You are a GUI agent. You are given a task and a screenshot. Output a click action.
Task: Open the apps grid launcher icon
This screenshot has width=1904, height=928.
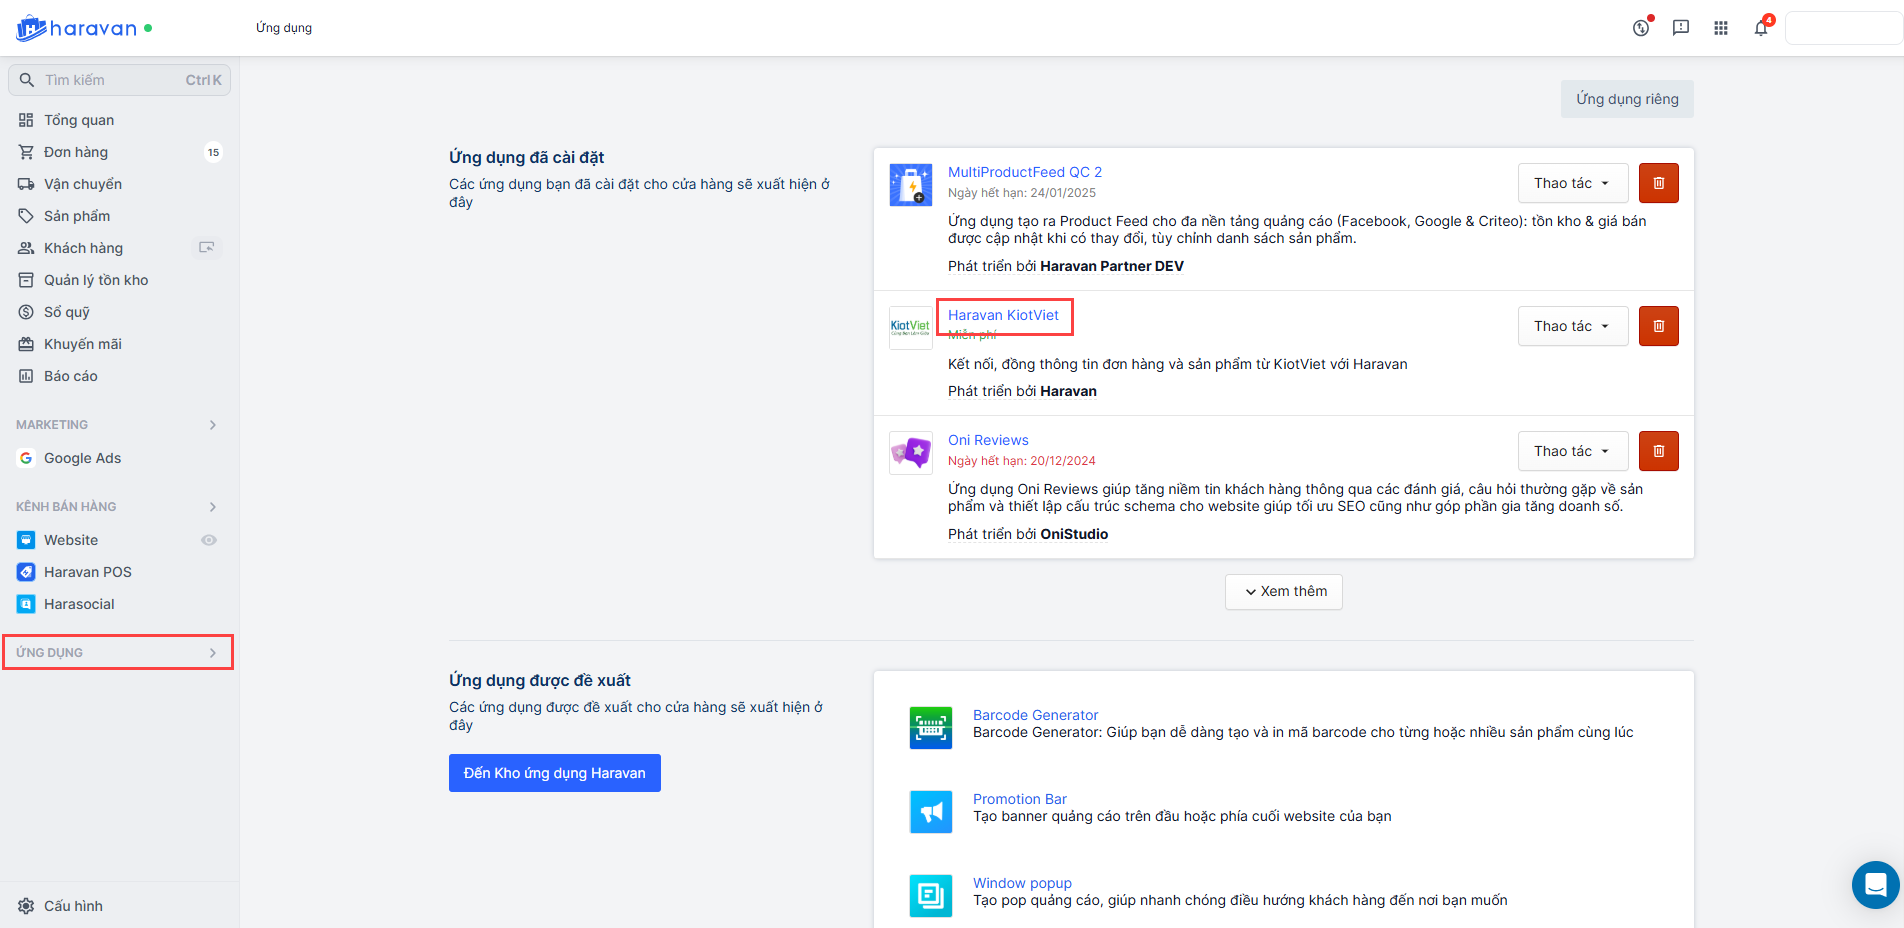point(1721,28)
